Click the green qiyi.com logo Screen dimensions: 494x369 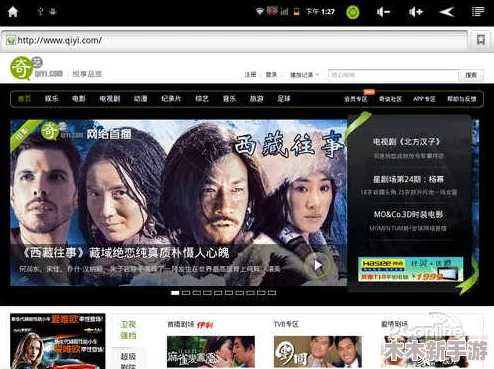[36, 68]
